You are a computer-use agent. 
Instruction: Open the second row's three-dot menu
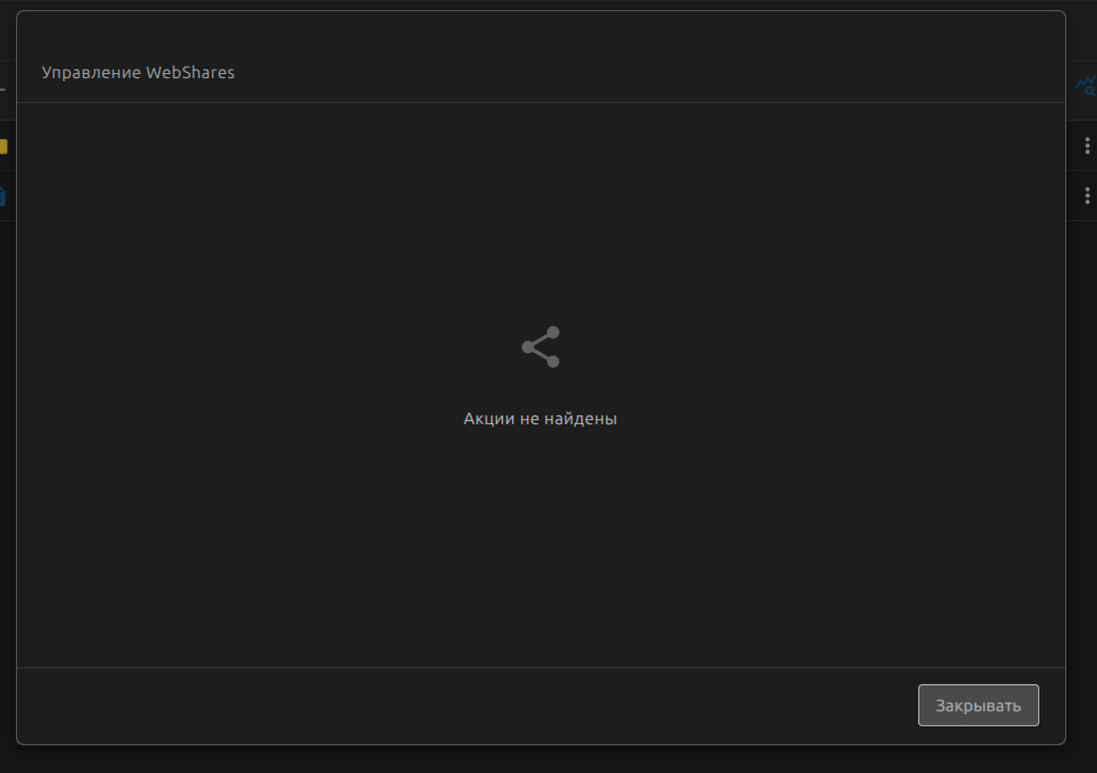pyautogui.click(x=1086, y=196)
